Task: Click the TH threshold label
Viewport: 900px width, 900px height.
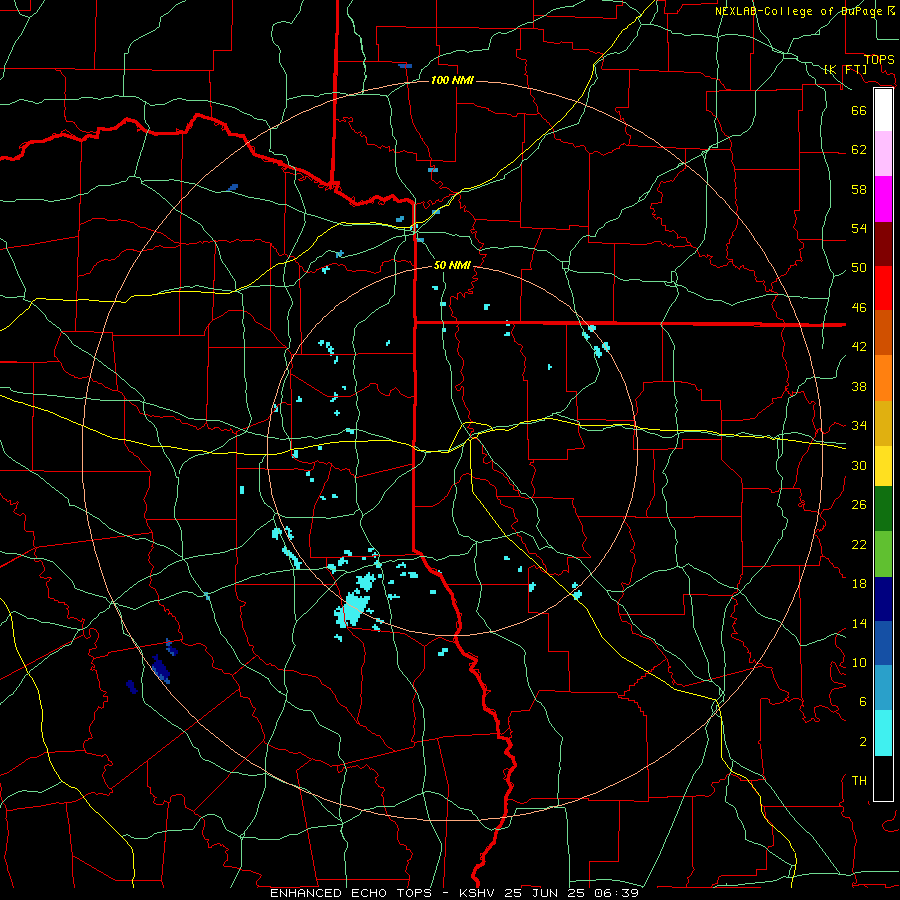Action: (859, 781)
